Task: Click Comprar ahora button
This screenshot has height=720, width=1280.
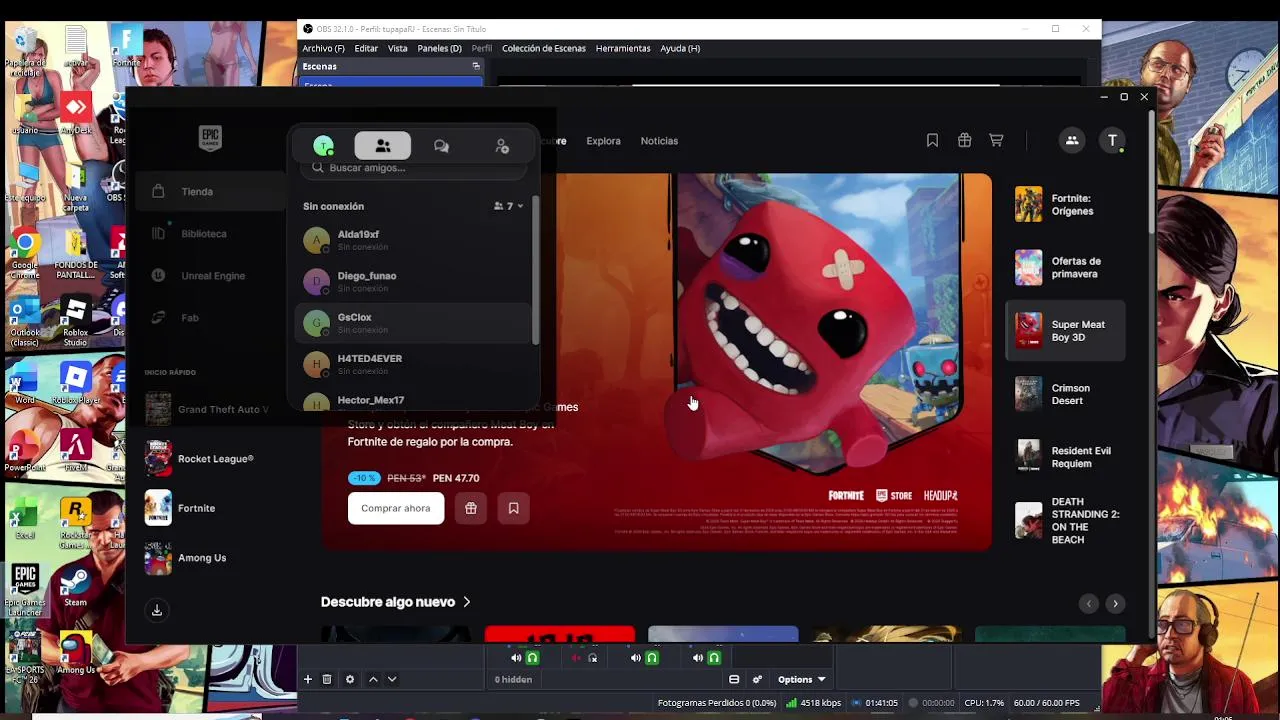Action: 396,508
